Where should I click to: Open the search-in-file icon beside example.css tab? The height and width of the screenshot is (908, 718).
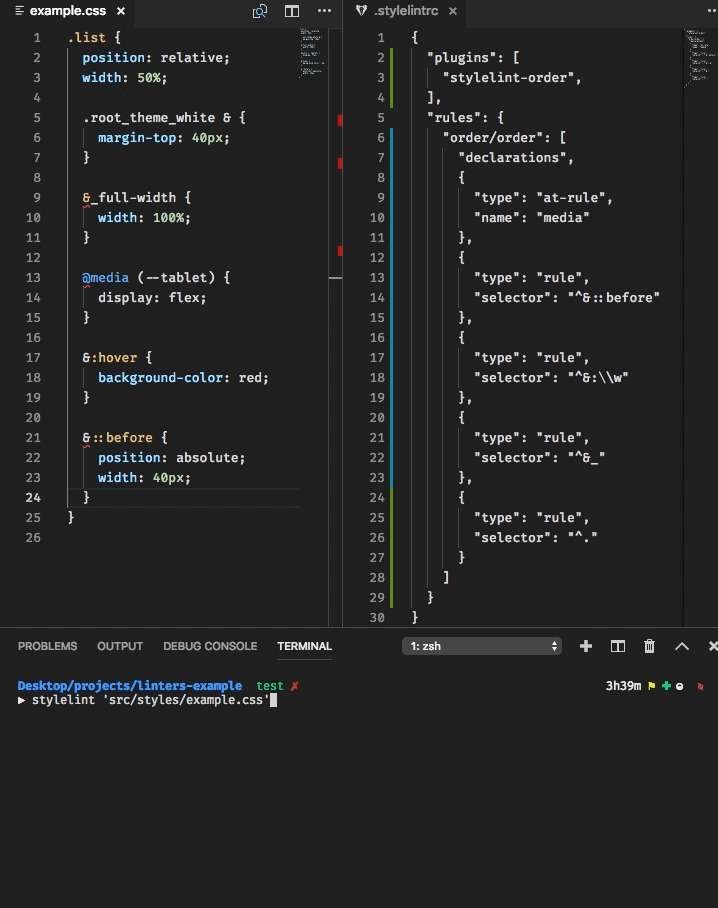click(260, 11)
